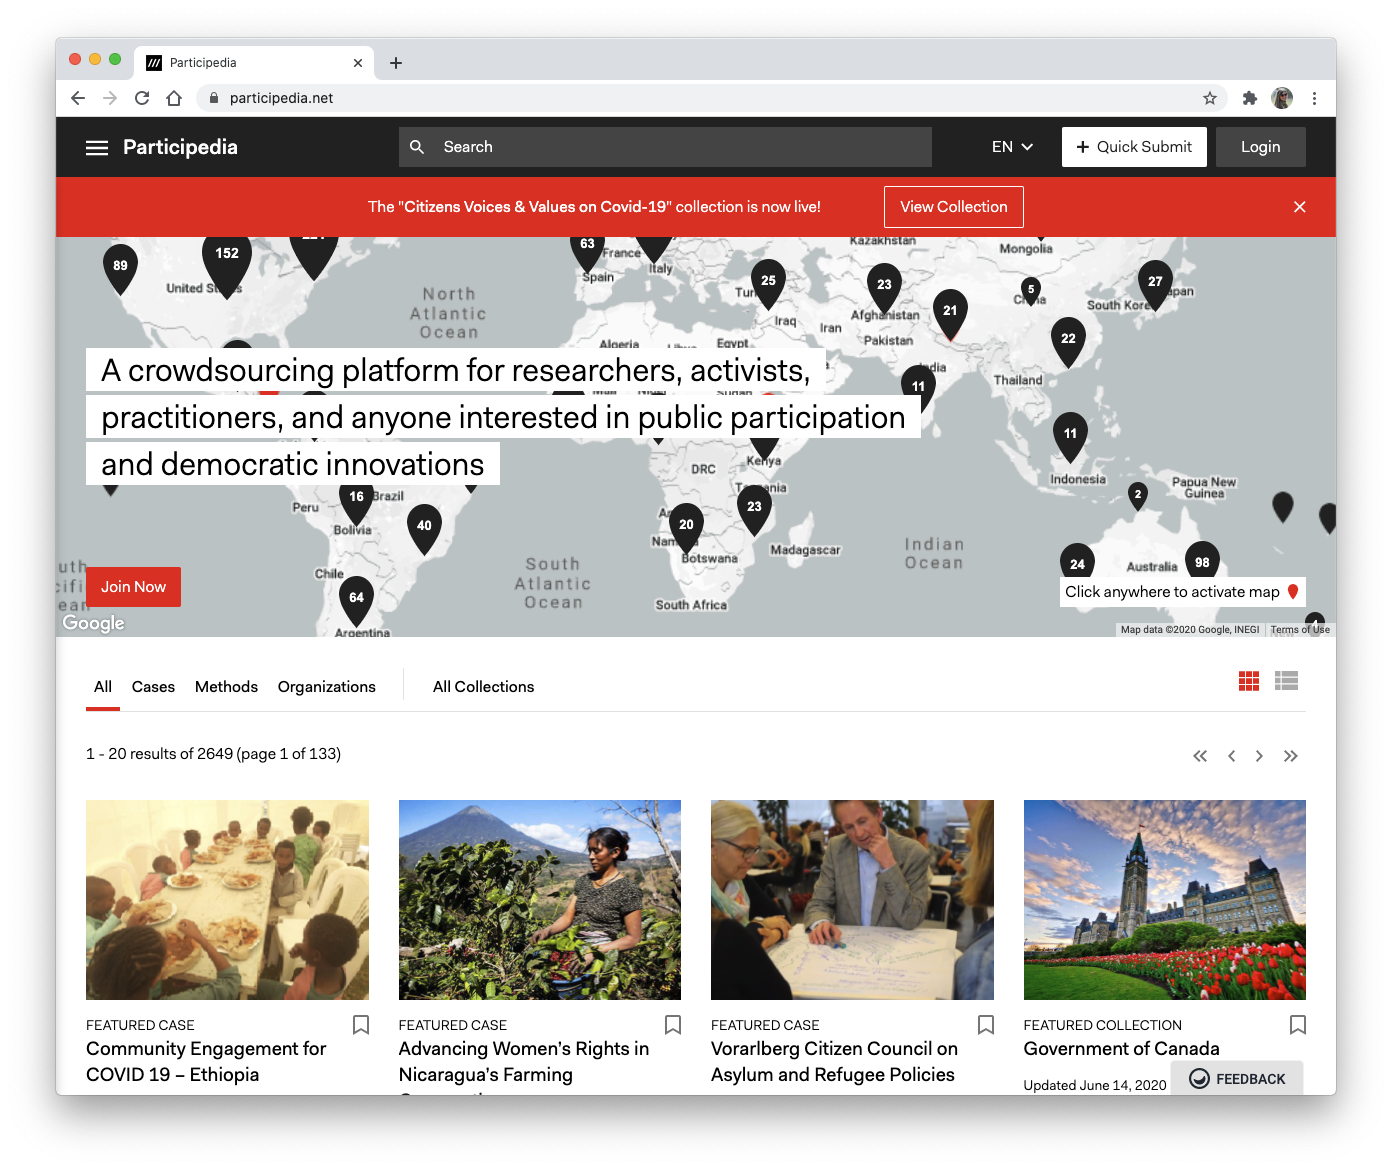1392x1169 pixels.
Task: Select the map pin labeled 21
Action: [950, 313]
